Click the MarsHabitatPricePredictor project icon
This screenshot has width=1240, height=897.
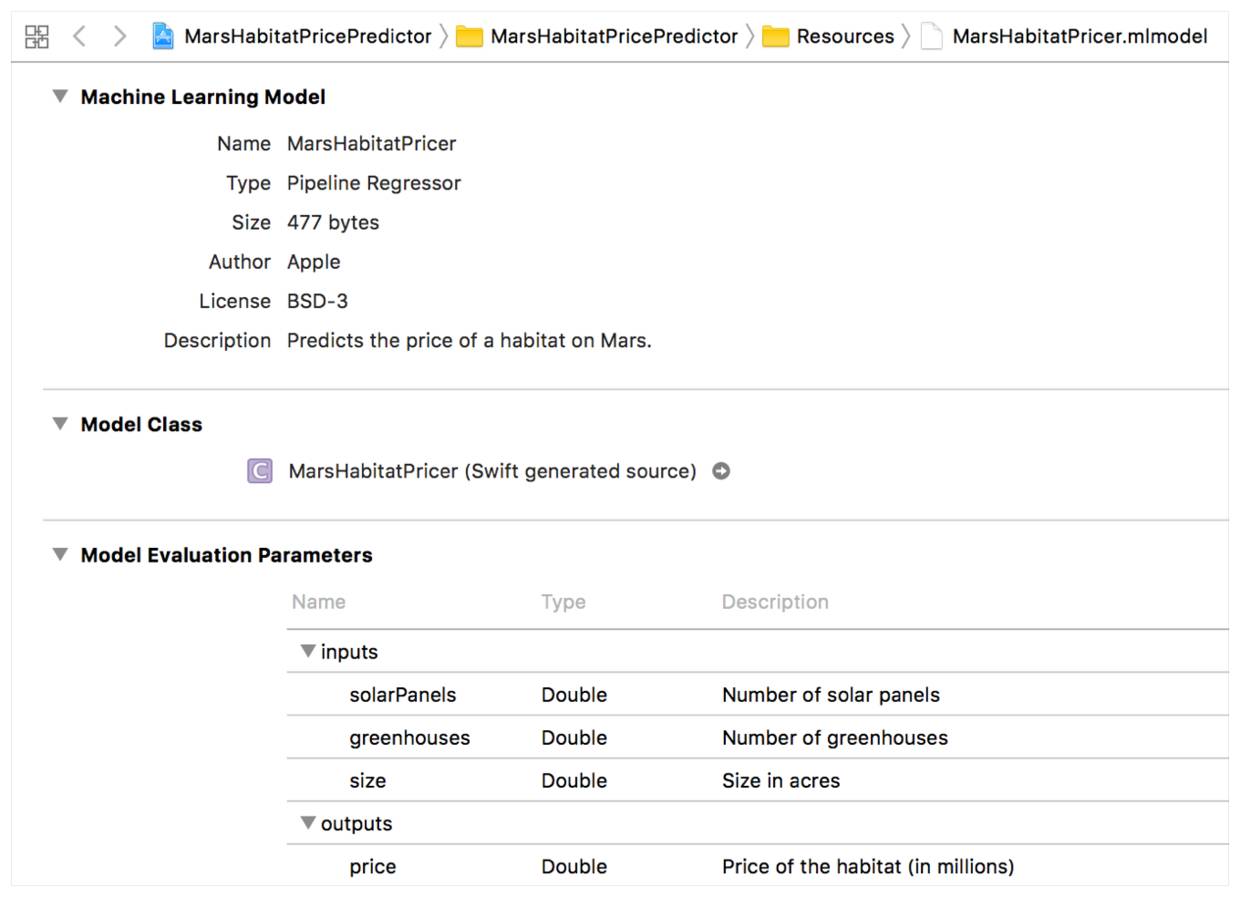(x=163, y=37)
